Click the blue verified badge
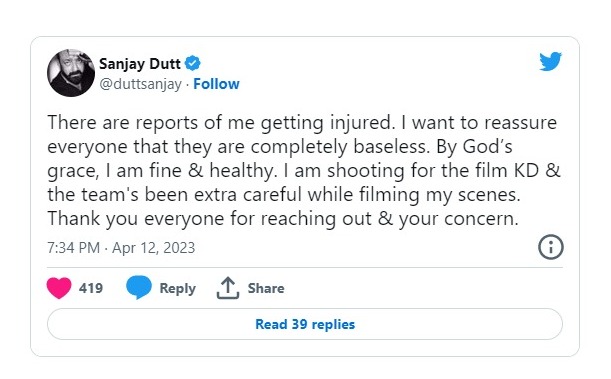This screenshot has width=611, height=379. (x=192, y=63)
